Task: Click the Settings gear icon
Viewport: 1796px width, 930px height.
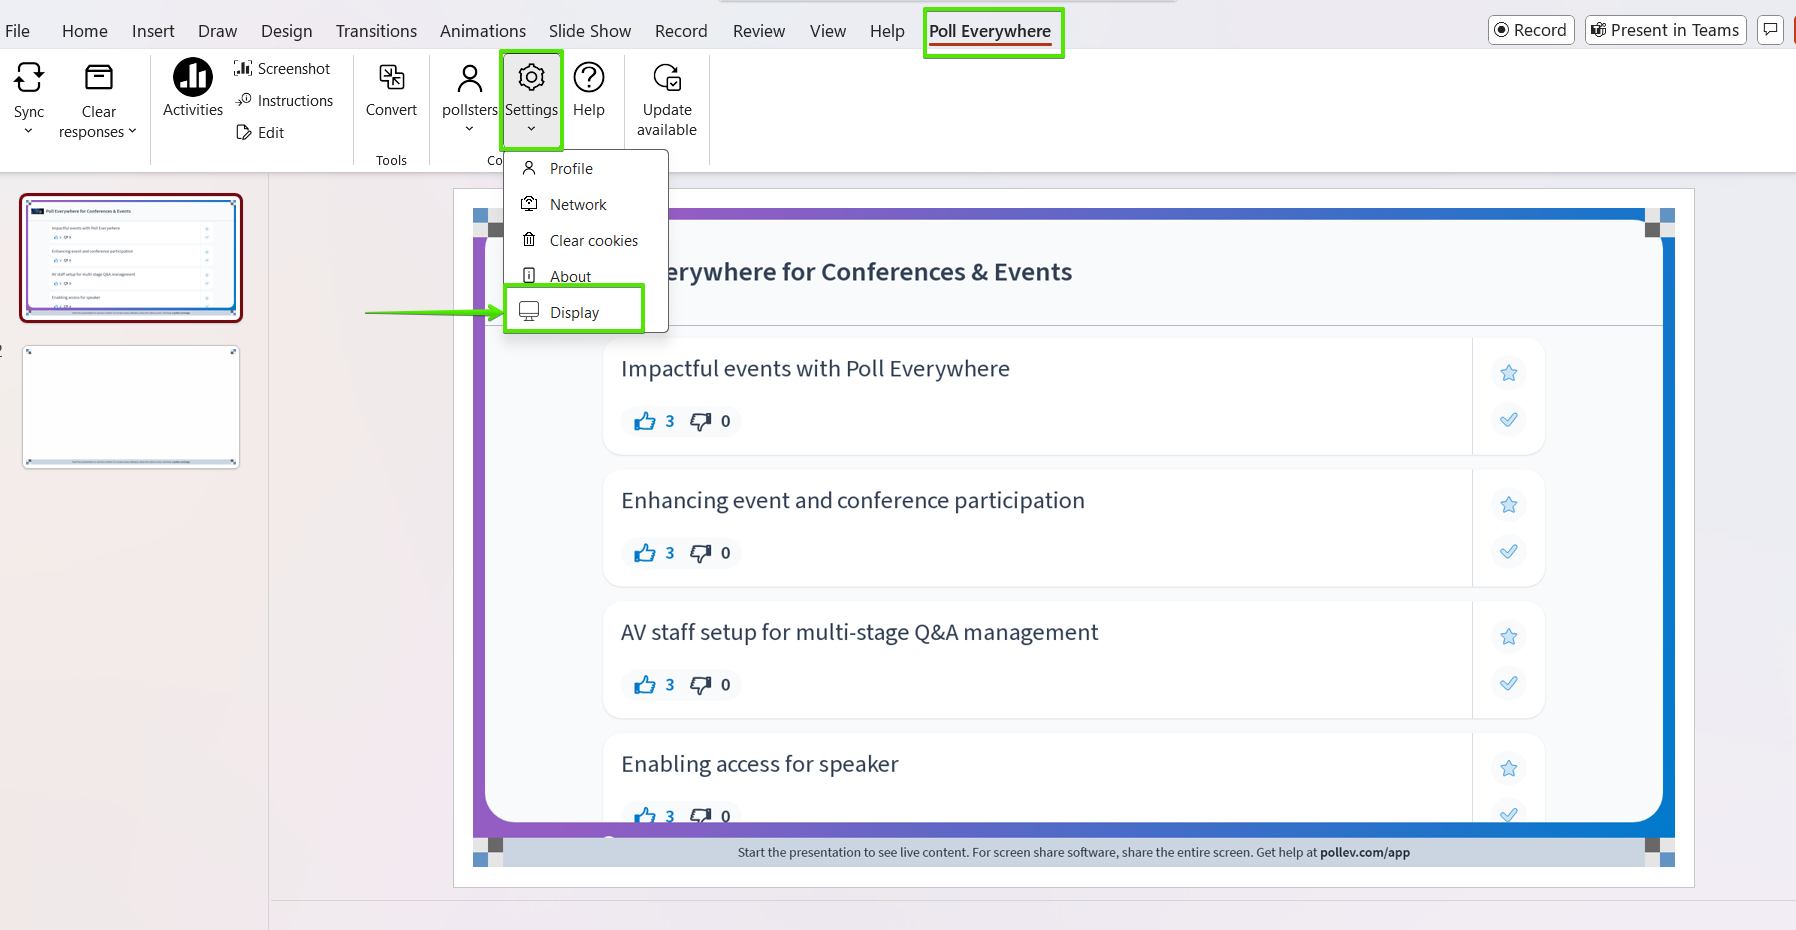Action: click(531, 77)
